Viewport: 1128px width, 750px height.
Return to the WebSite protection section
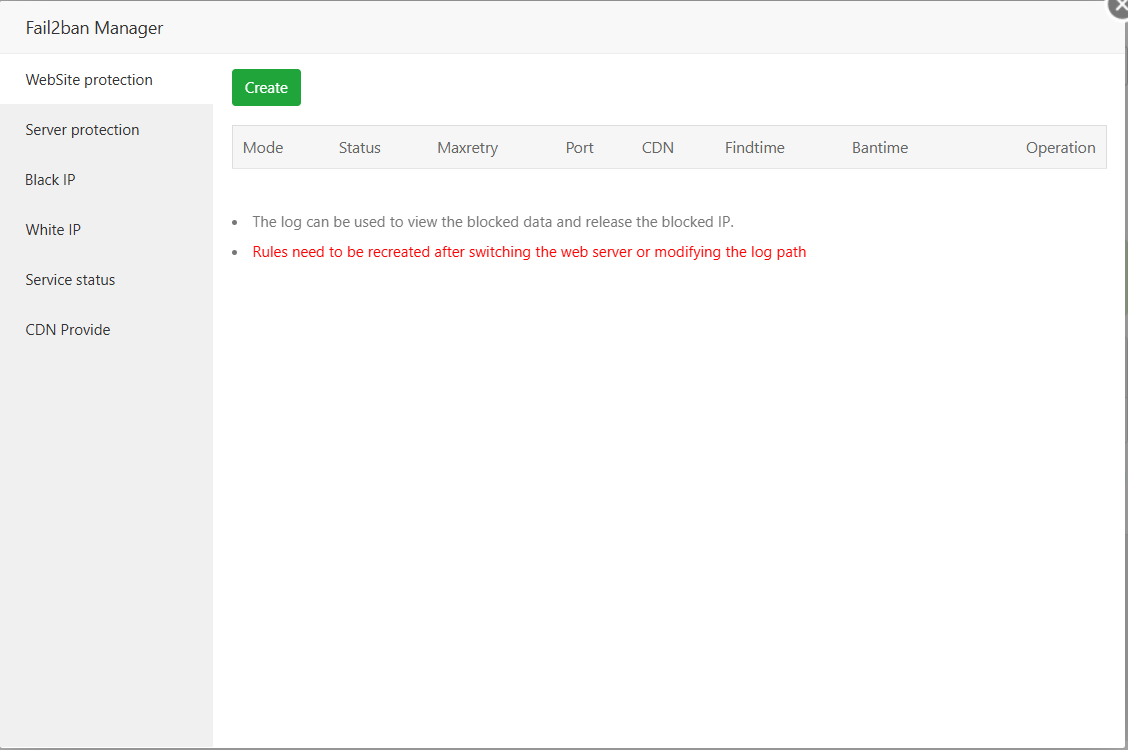click(x=89, y=79)
